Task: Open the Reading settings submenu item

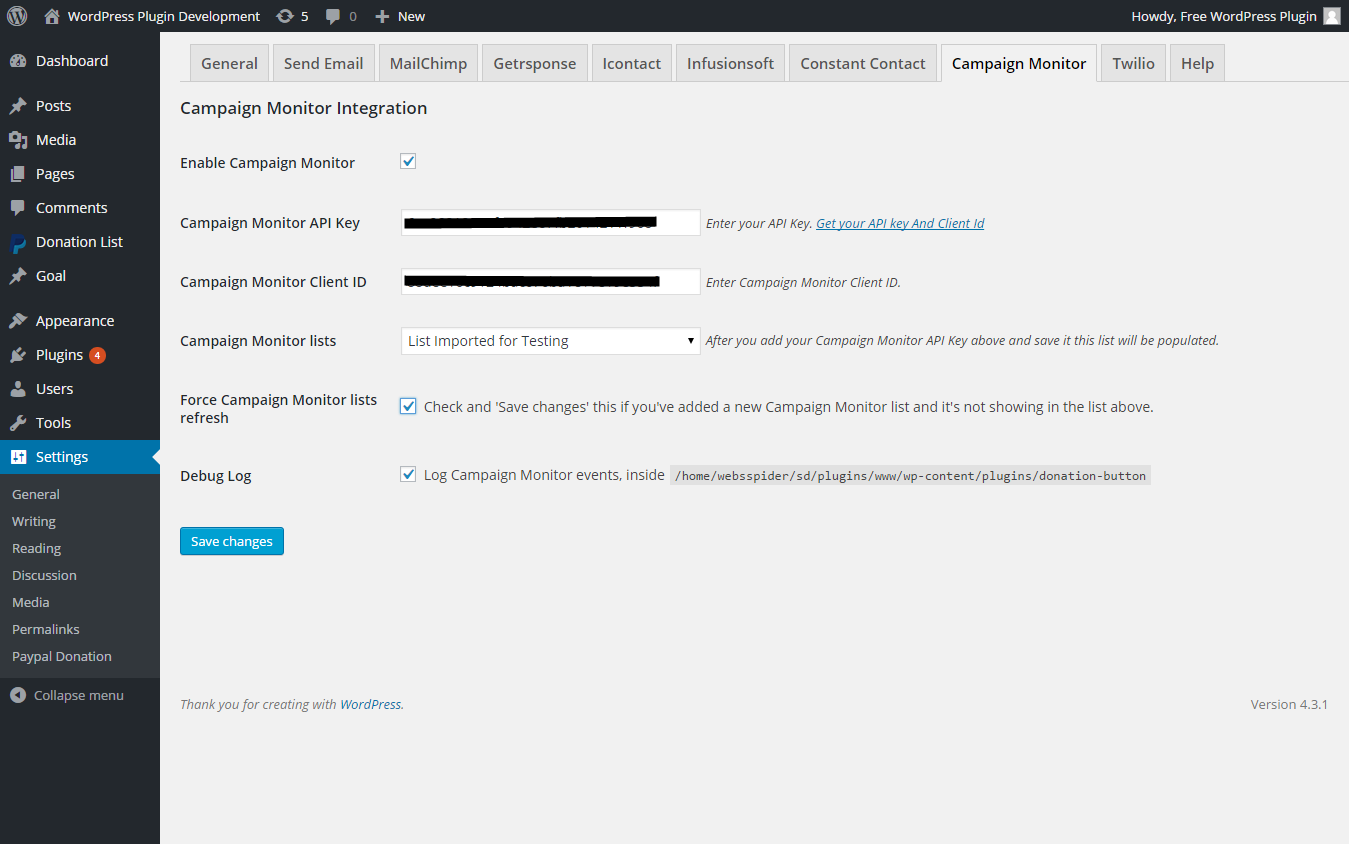Action: pos(37,548)
